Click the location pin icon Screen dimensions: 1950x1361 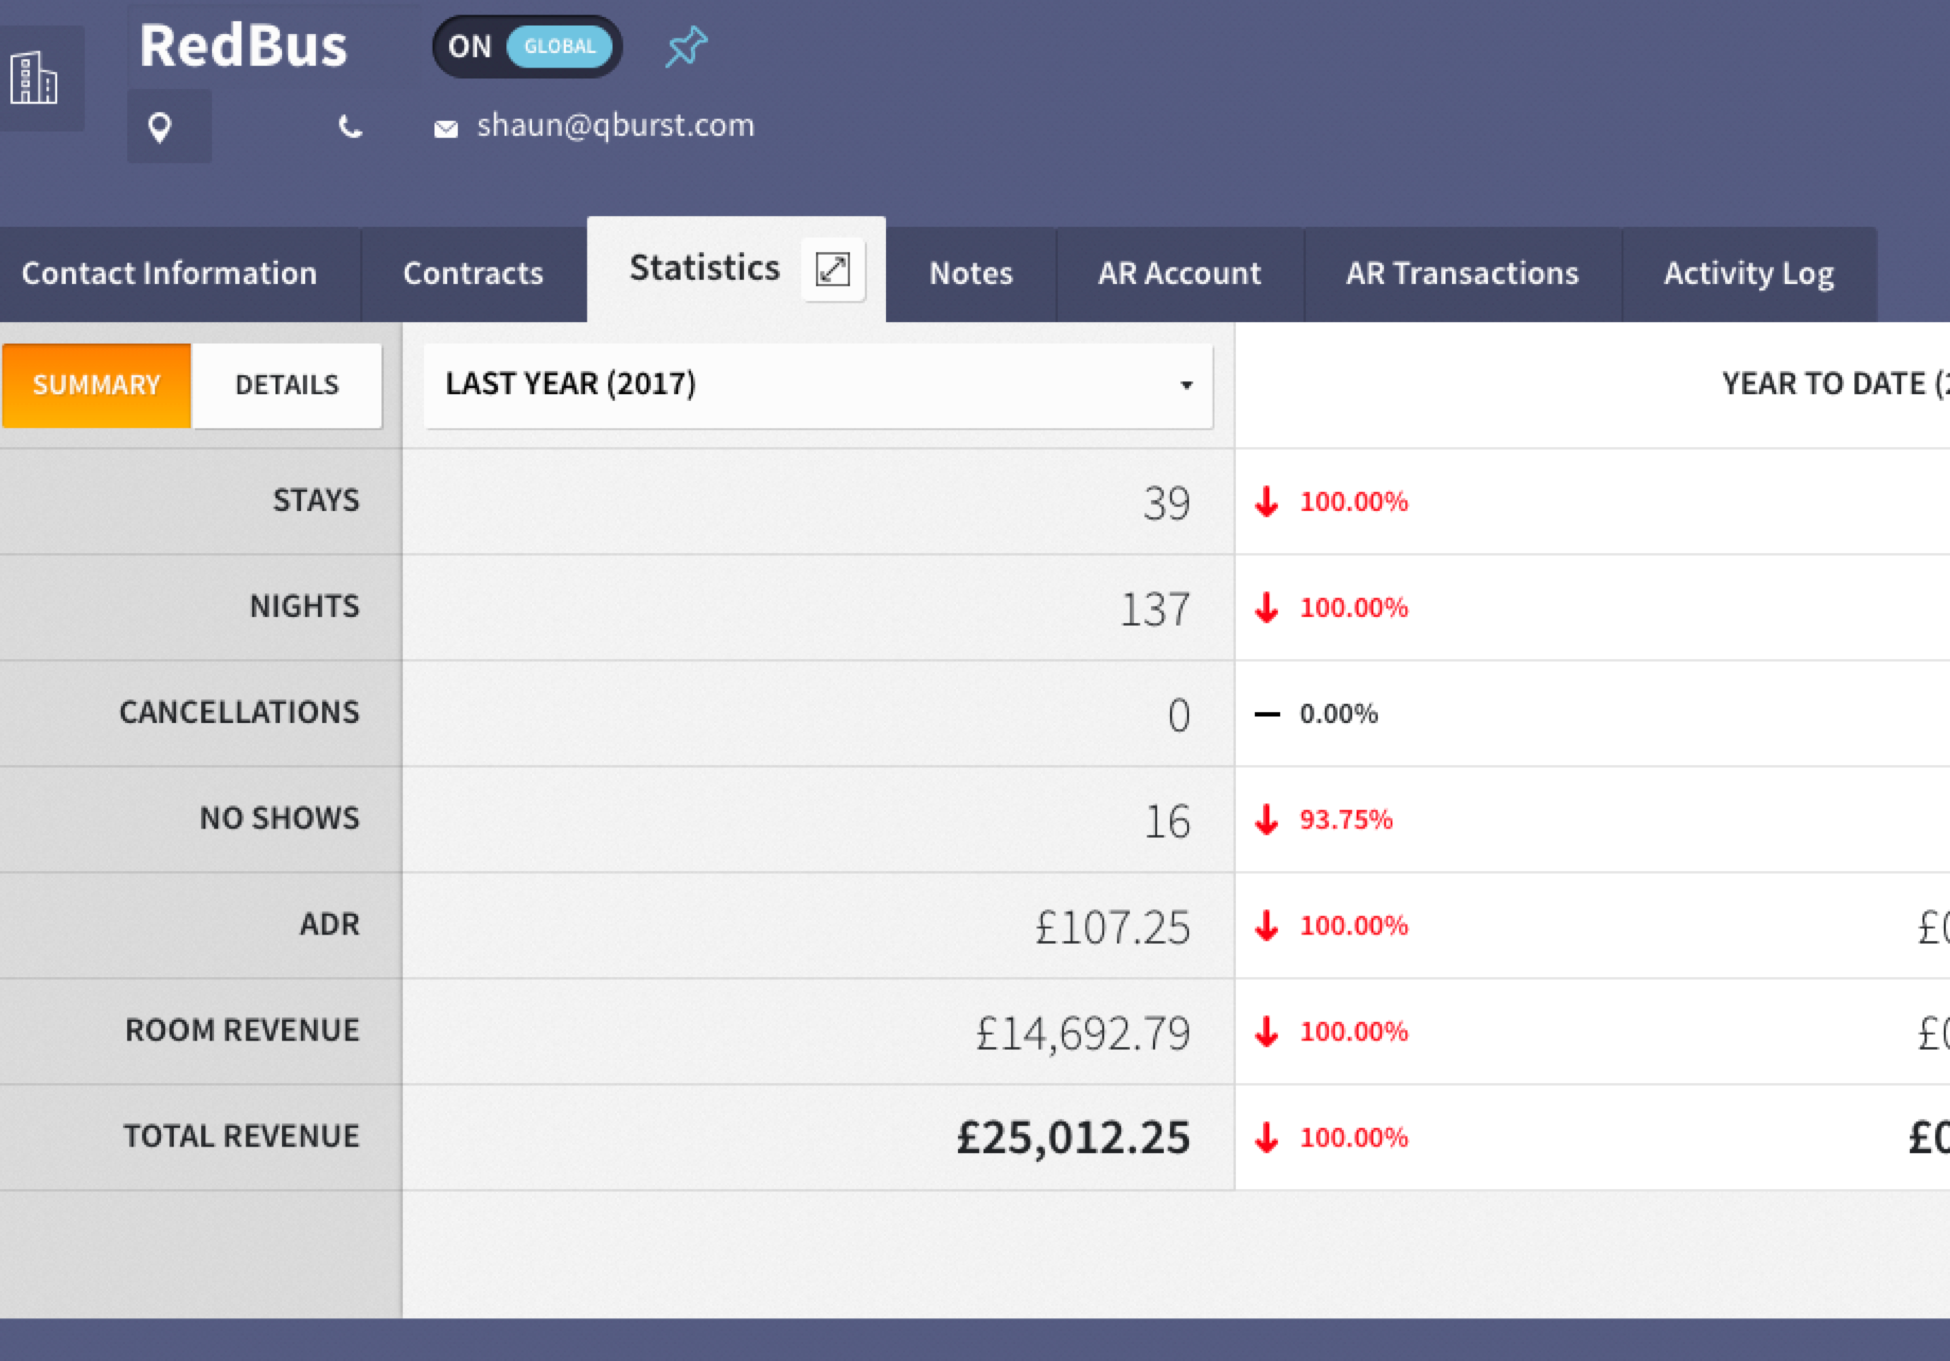tap(160, 127)
